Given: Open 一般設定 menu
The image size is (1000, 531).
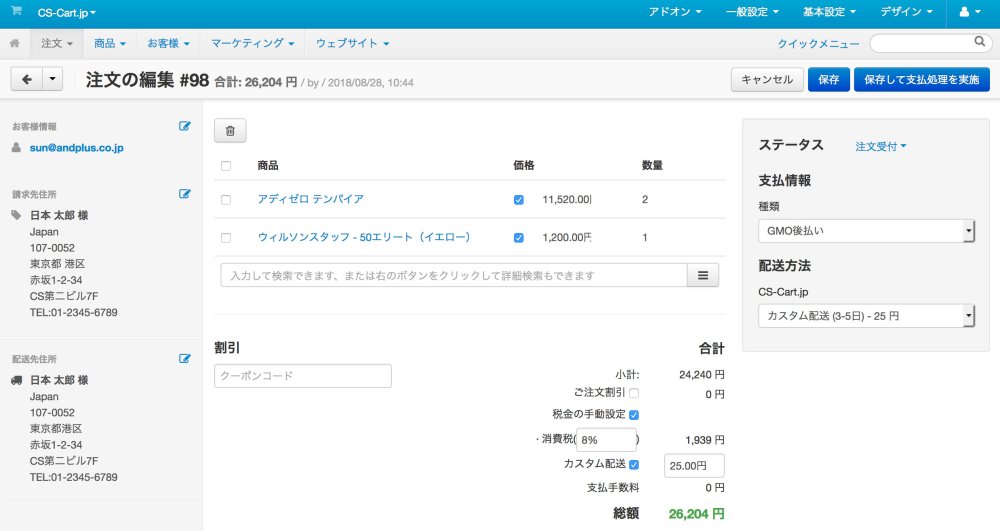Looking at the screenshot, I should coord(752,12).
